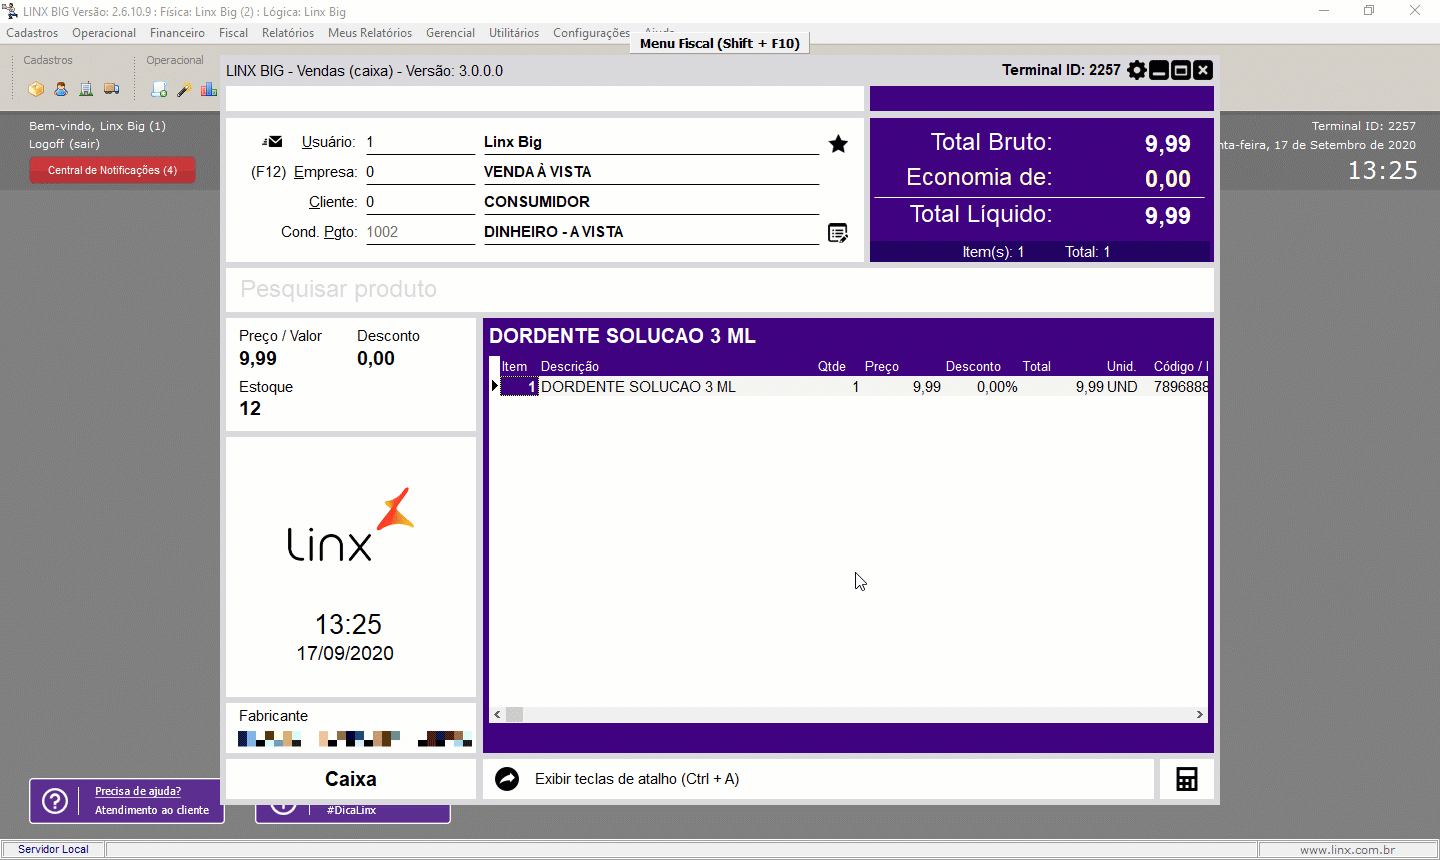Viewport: 1440px width, 860px height.
Task: Click the row indicator arrow for item 1
Action: [x=494, y=387]
